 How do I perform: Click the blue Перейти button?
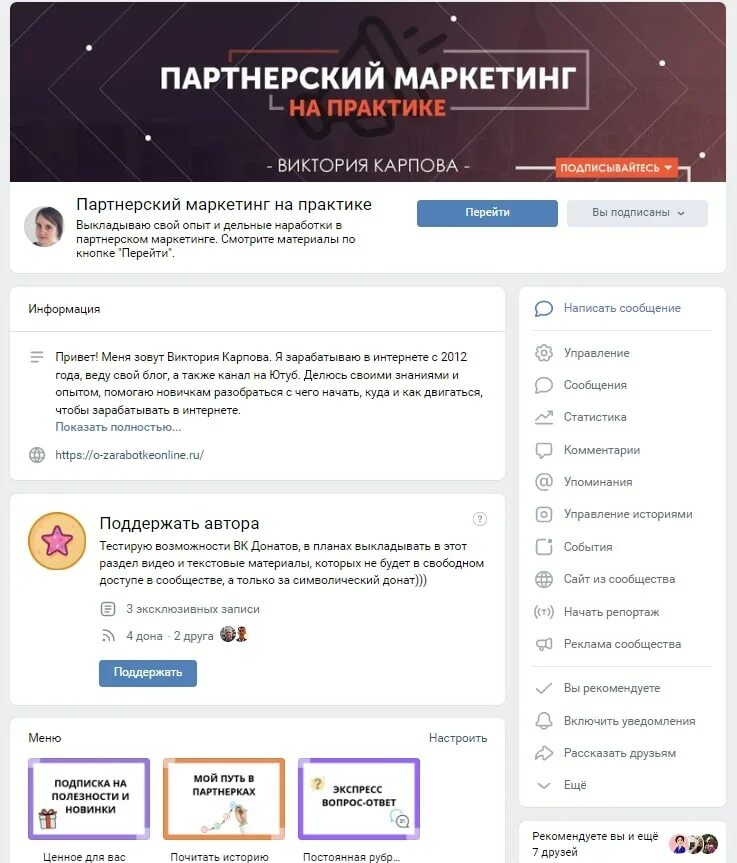[487, 213]
